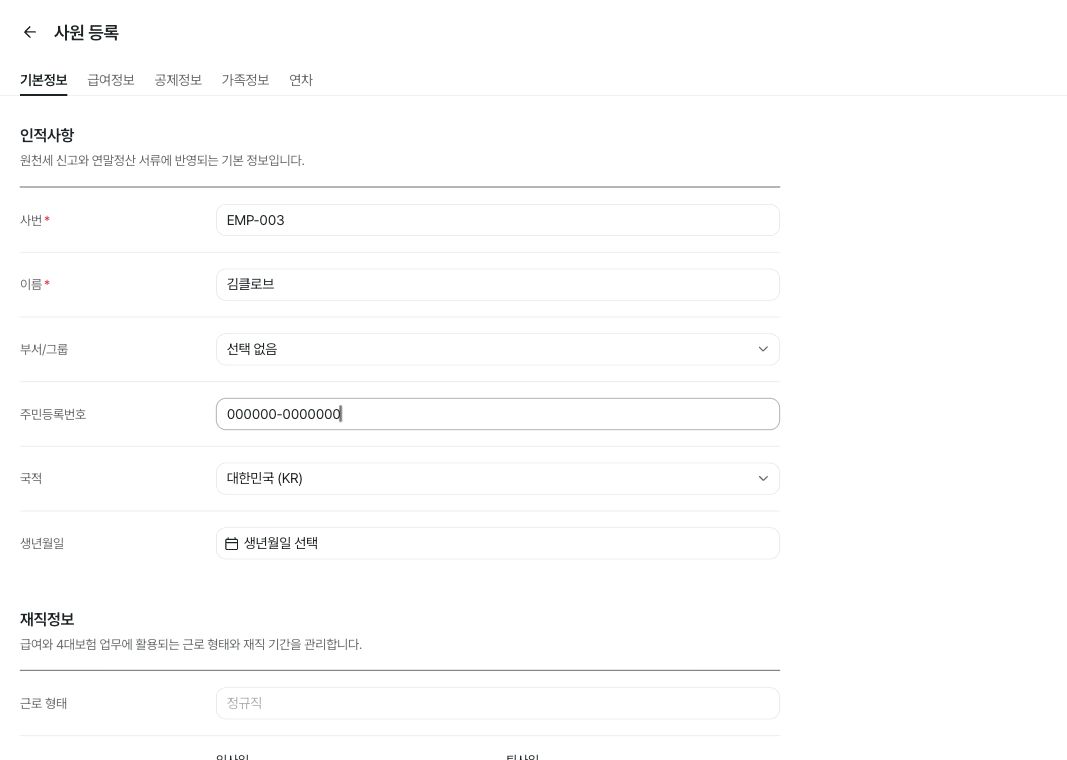Click the 사원 등록 page title
Image resolution: width=1067 pixels, height=760 pixels.
pyautogui.click(x=86, y=32)
